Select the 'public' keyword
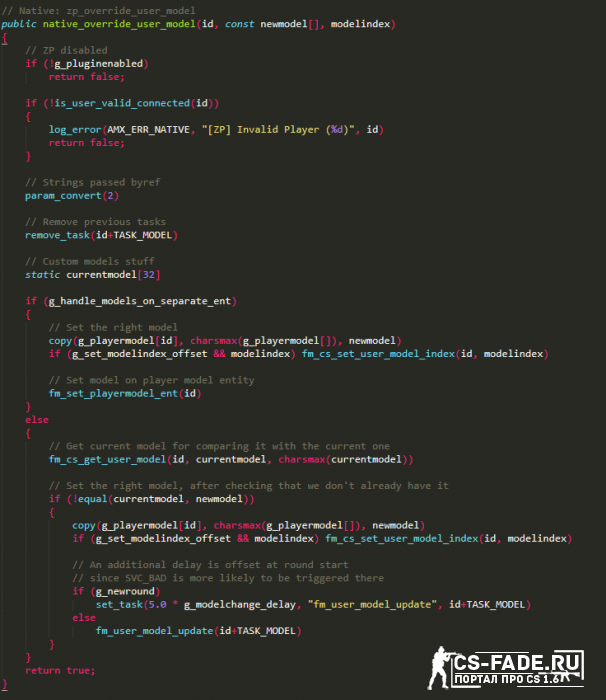Image resolution: width=606 pixels, height=700 pixels. click(19, 24)
